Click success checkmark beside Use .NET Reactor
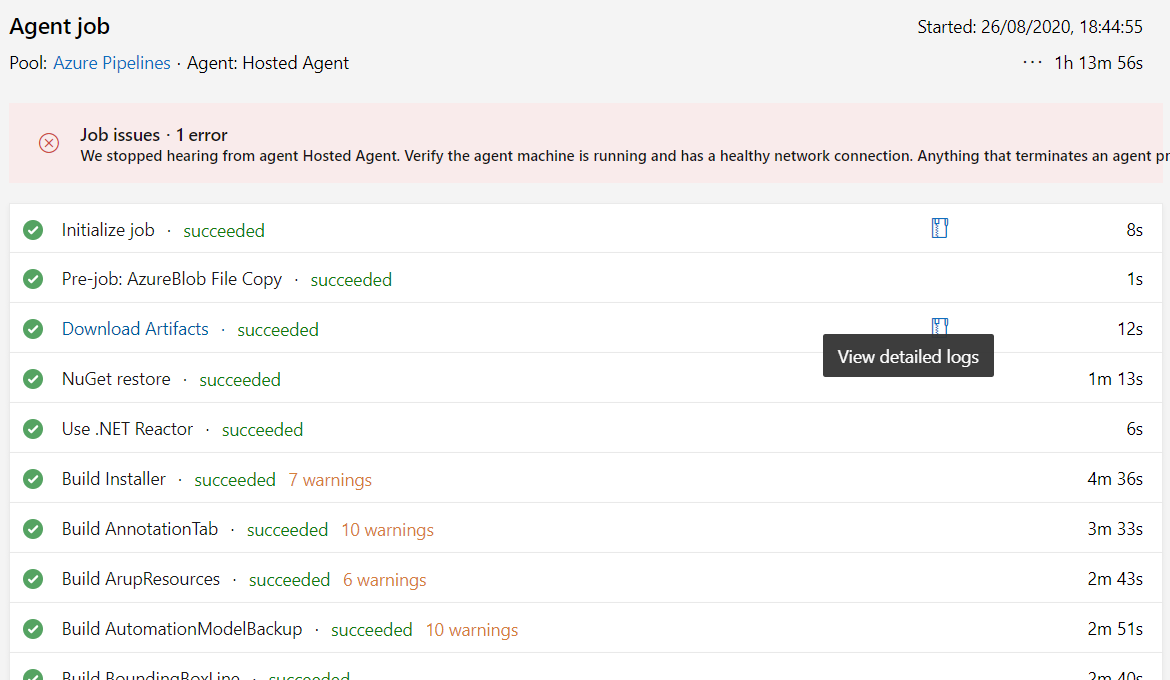The height and width of the screenshot is (680, 1170). click(x=33, y=428)
